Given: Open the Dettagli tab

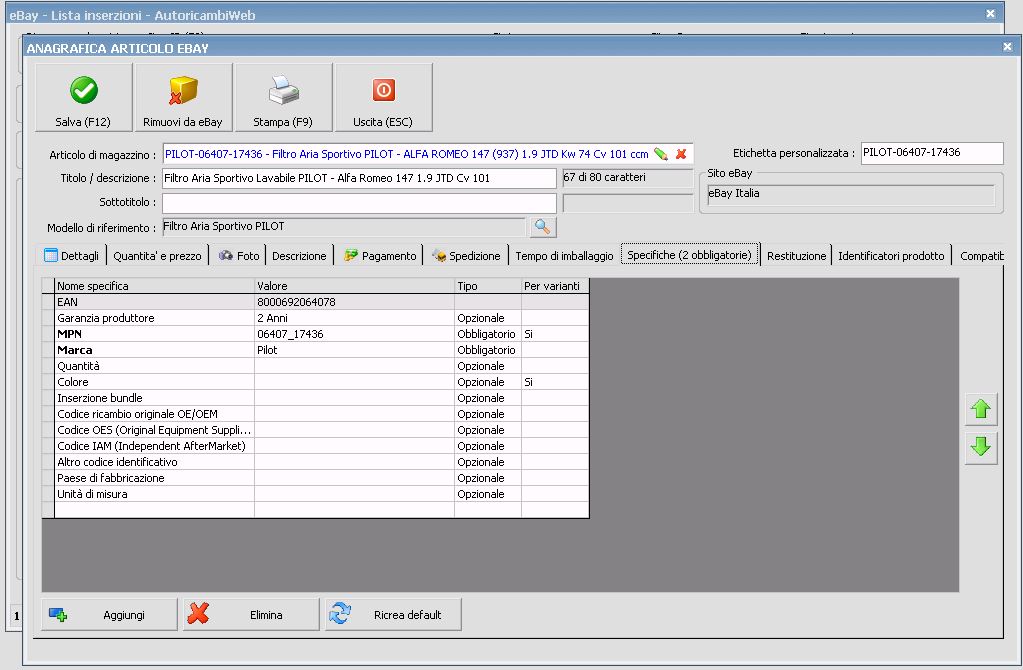Looking at the screenshot, I should 71,256.
